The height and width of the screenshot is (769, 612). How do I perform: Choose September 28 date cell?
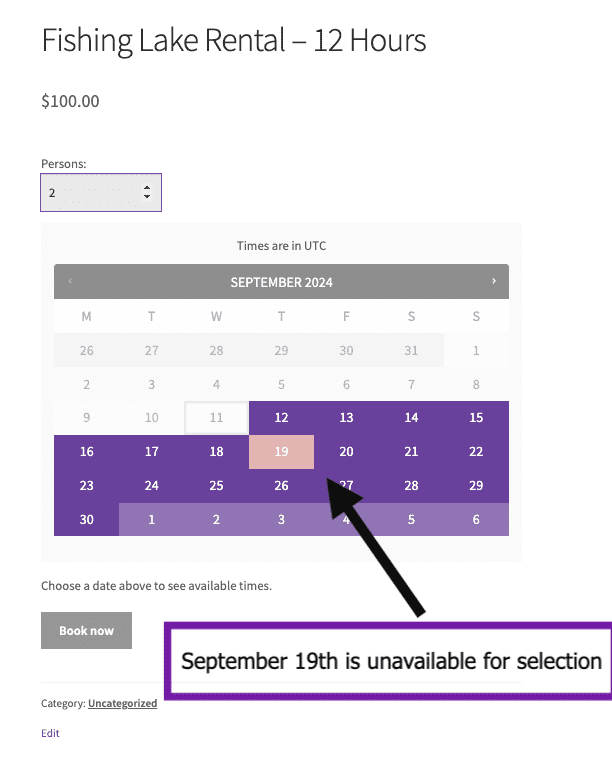pos(411,485)
